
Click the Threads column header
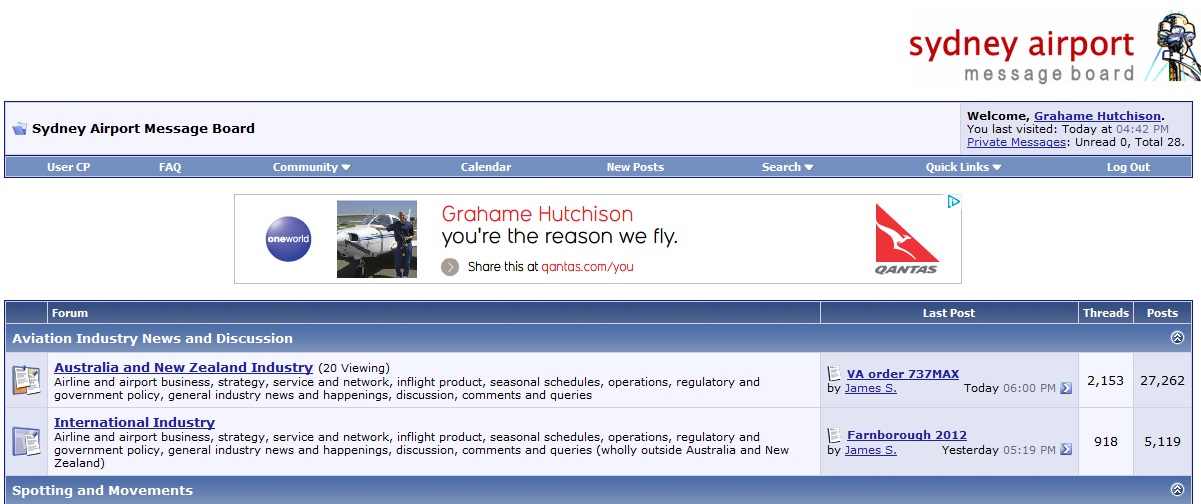tap(1106, 313)
